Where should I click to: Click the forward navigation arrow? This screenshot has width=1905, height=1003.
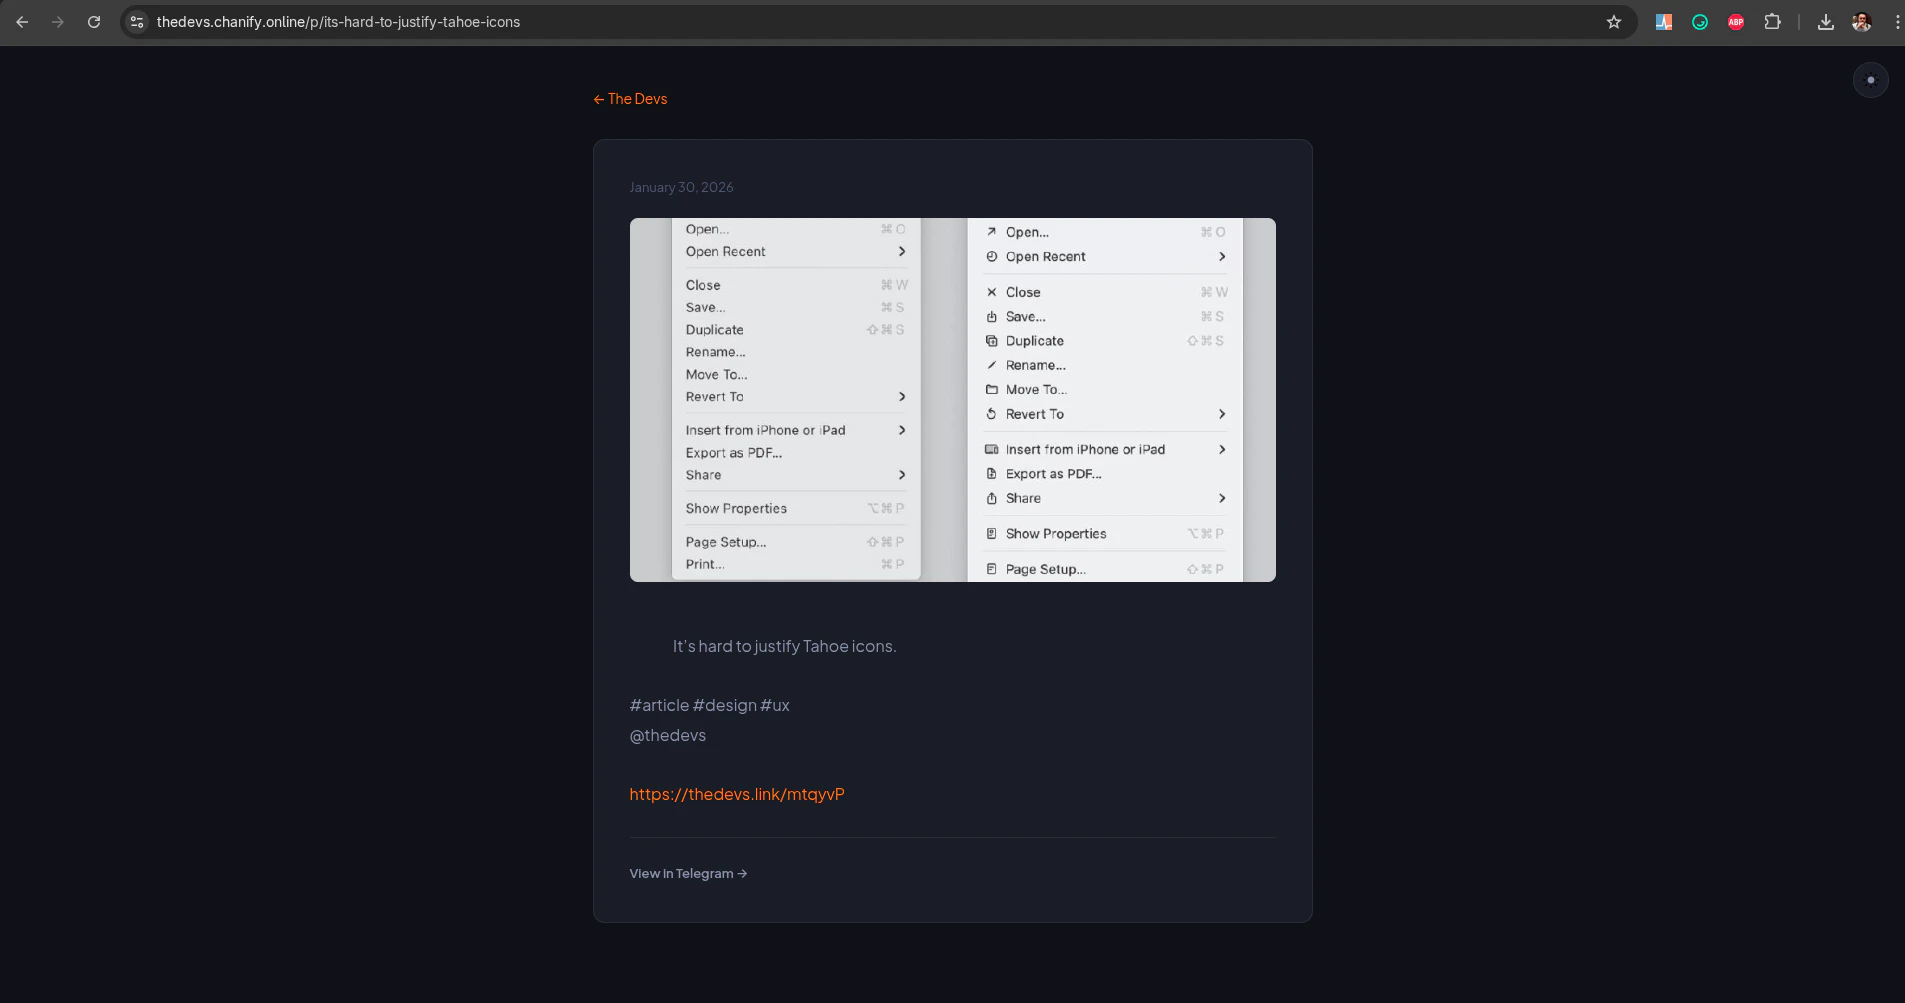click(59, 21)
